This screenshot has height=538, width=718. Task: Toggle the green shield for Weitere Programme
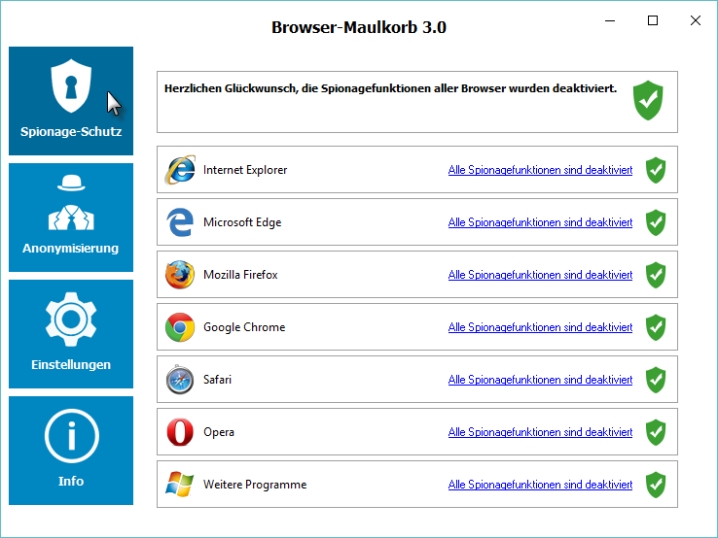point(656,485)
